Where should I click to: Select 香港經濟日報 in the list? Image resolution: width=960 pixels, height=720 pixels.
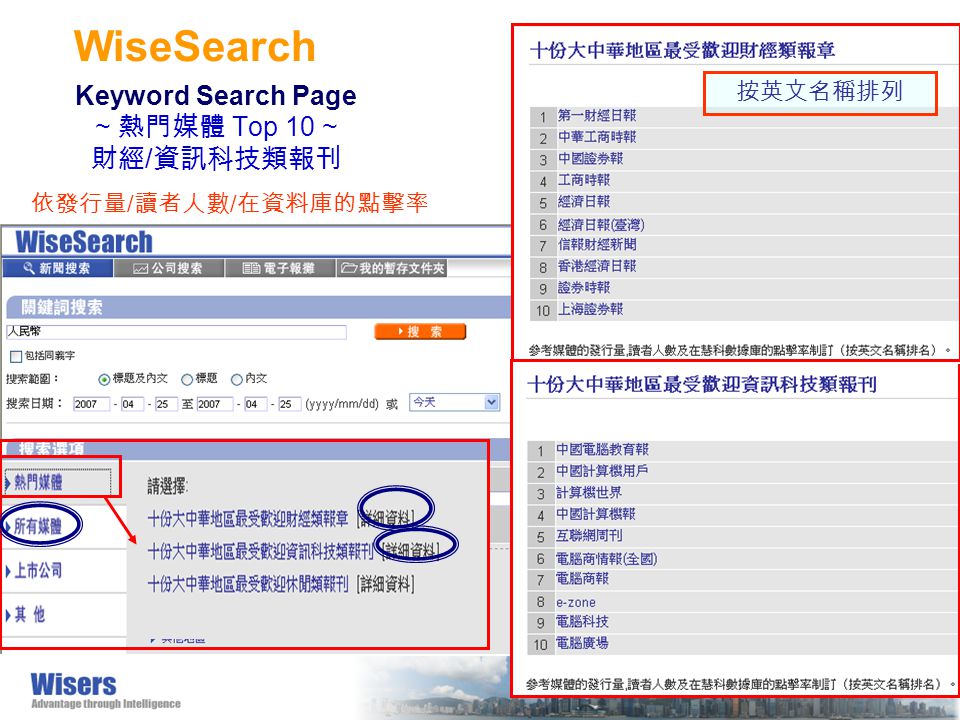click(x=597, y=266)
